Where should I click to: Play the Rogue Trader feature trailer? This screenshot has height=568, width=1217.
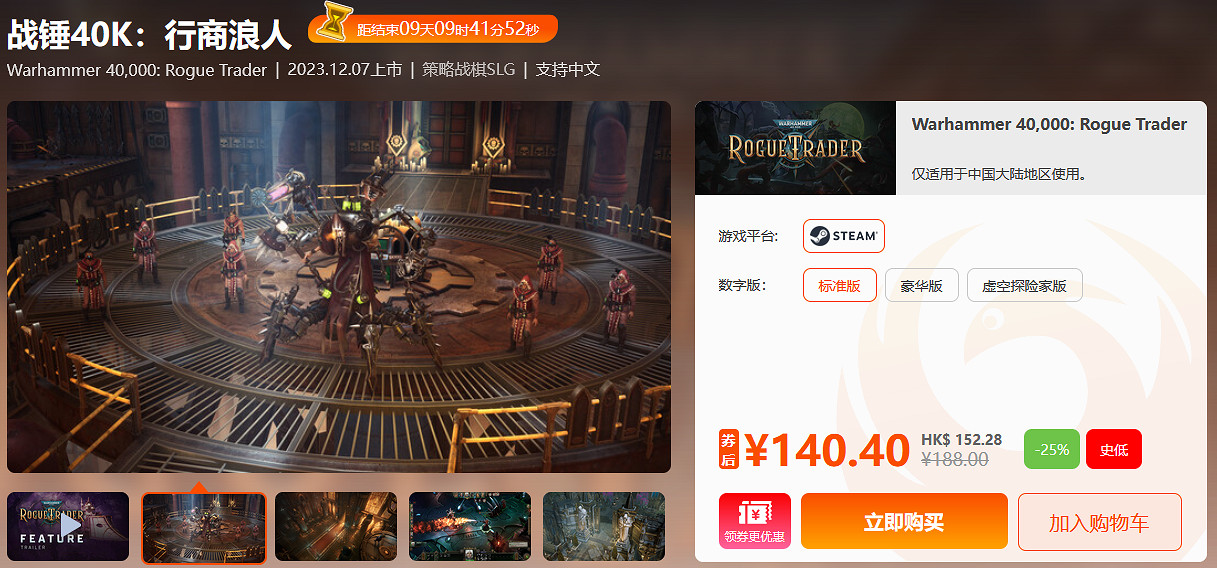coord(68,527)
